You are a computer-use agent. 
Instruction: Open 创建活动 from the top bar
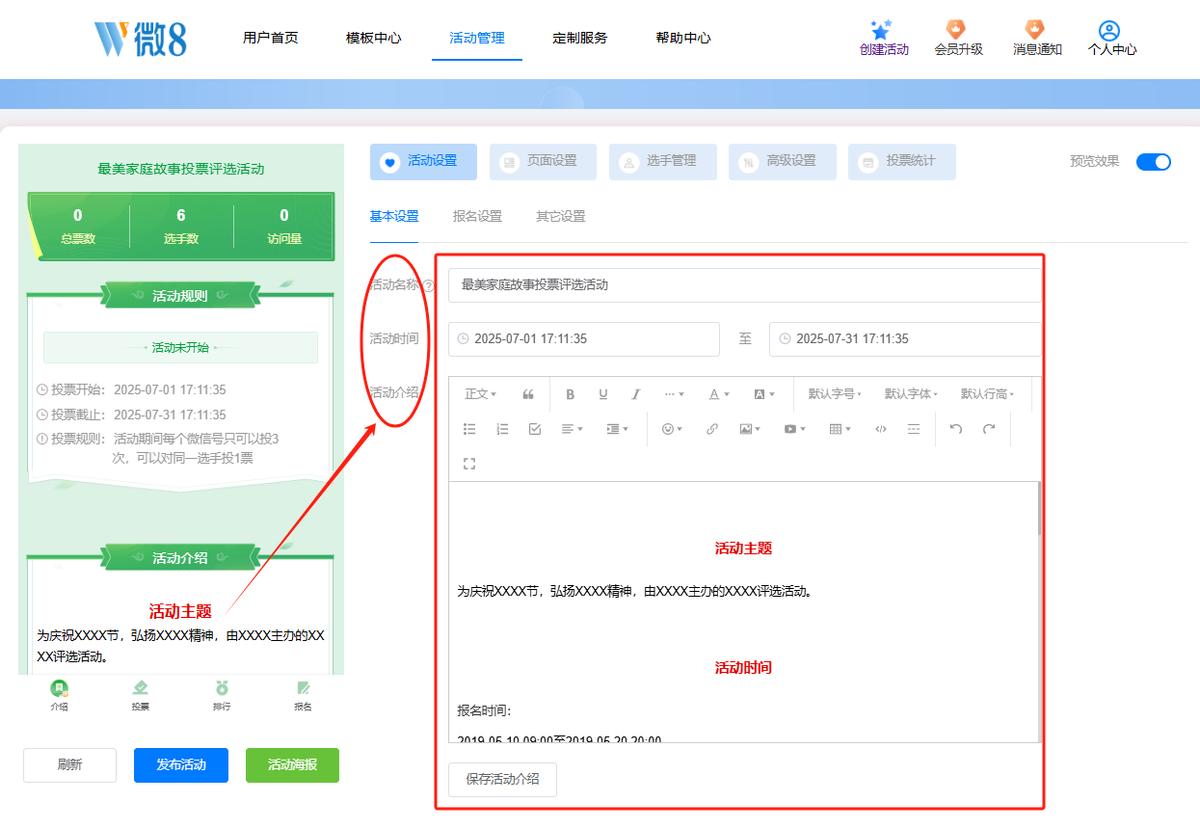(x=884, y=38)
